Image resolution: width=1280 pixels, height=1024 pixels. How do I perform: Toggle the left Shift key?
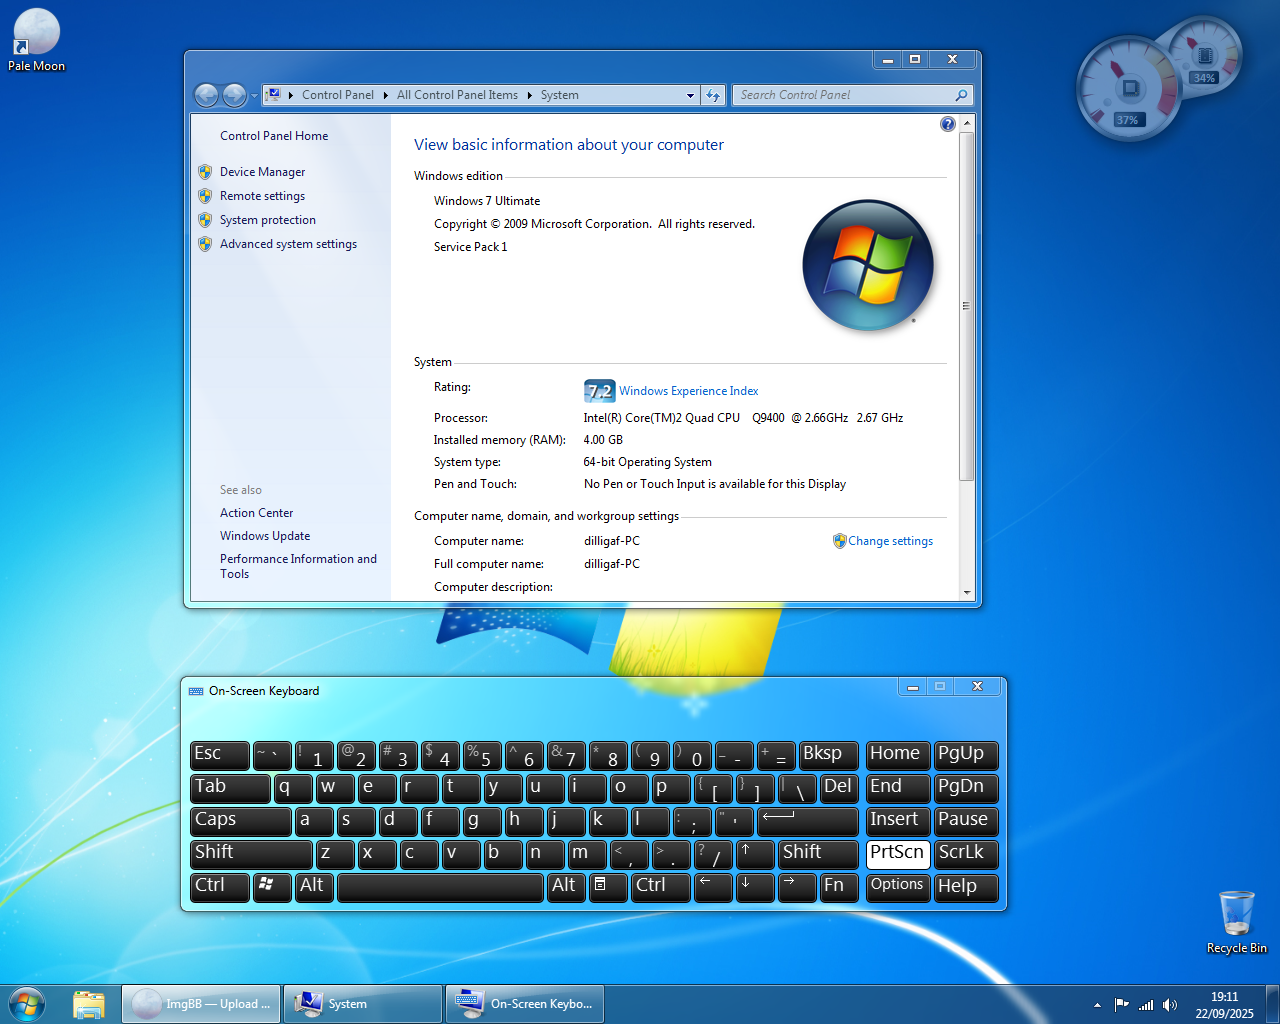[251, 854]
